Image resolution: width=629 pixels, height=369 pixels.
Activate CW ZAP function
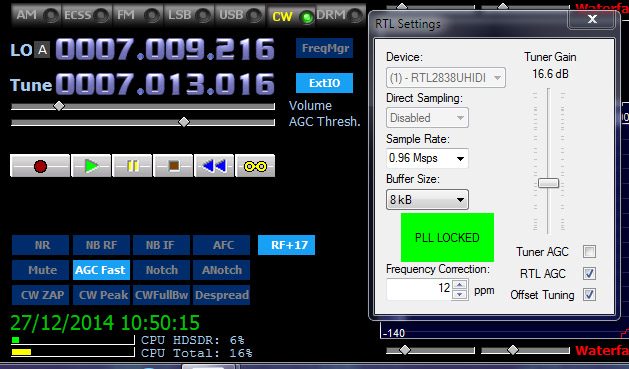(41, 295)
